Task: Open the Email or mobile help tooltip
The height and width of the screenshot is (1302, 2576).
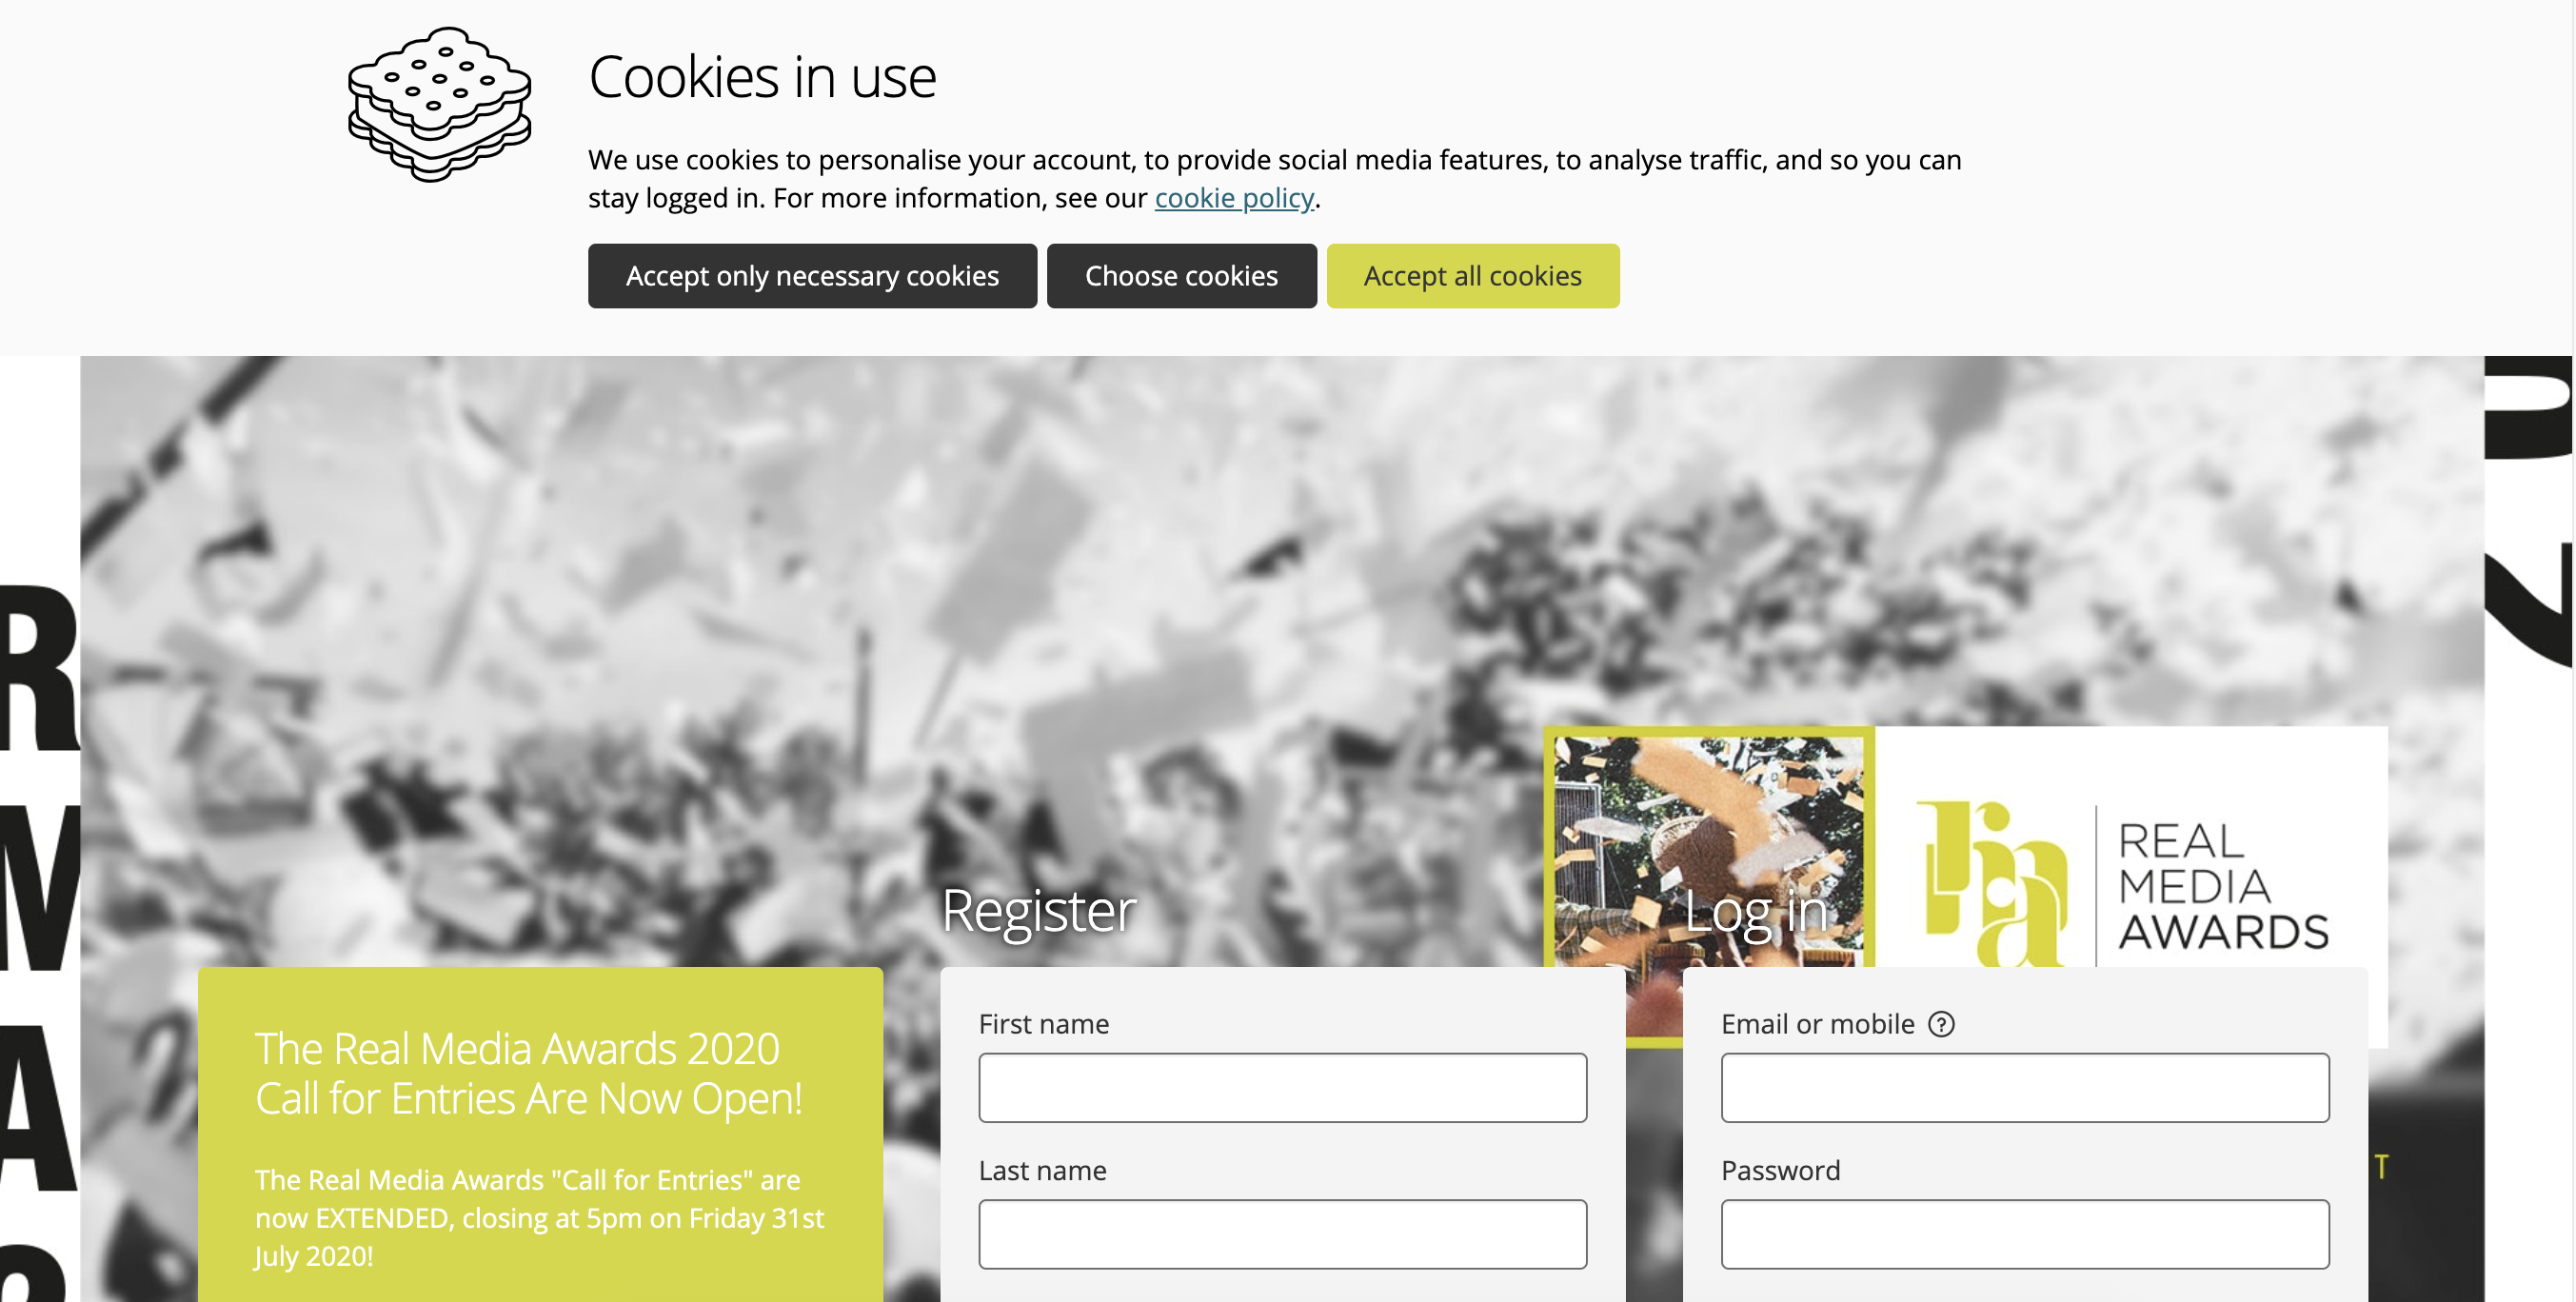Action: (1942, 1024)
